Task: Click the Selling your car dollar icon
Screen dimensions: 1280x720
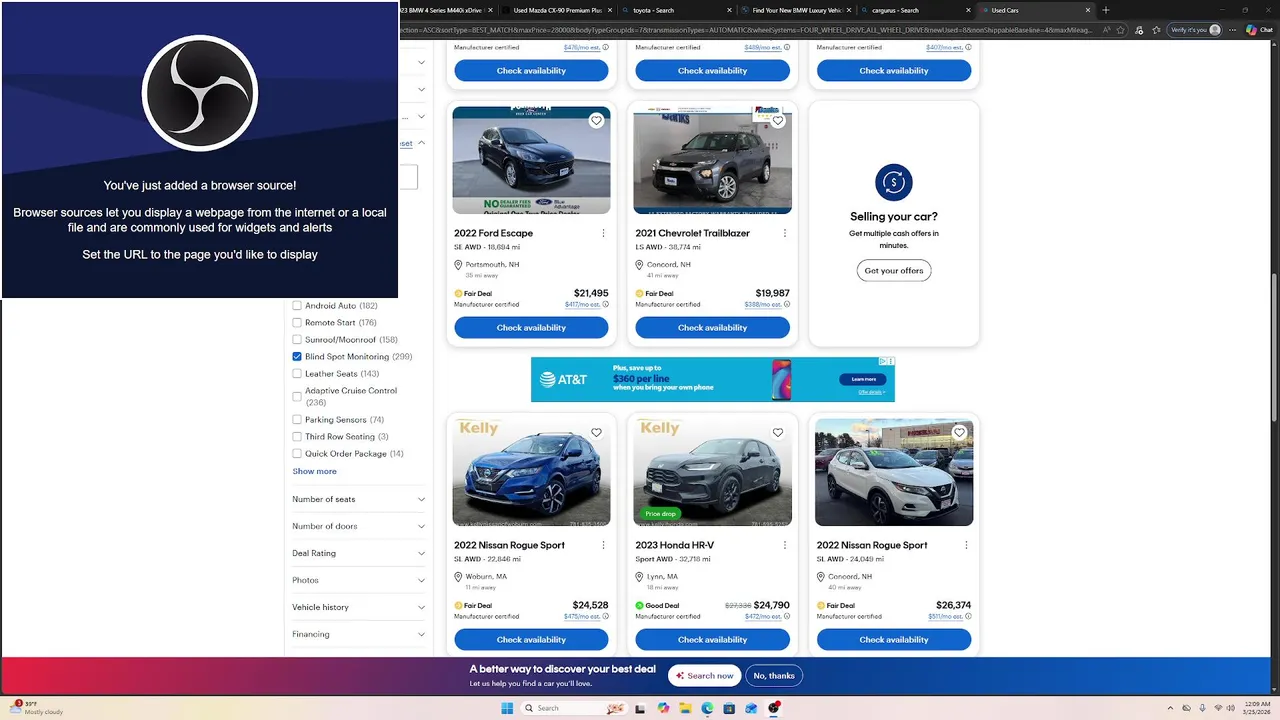Action: (x=894, y=182)
